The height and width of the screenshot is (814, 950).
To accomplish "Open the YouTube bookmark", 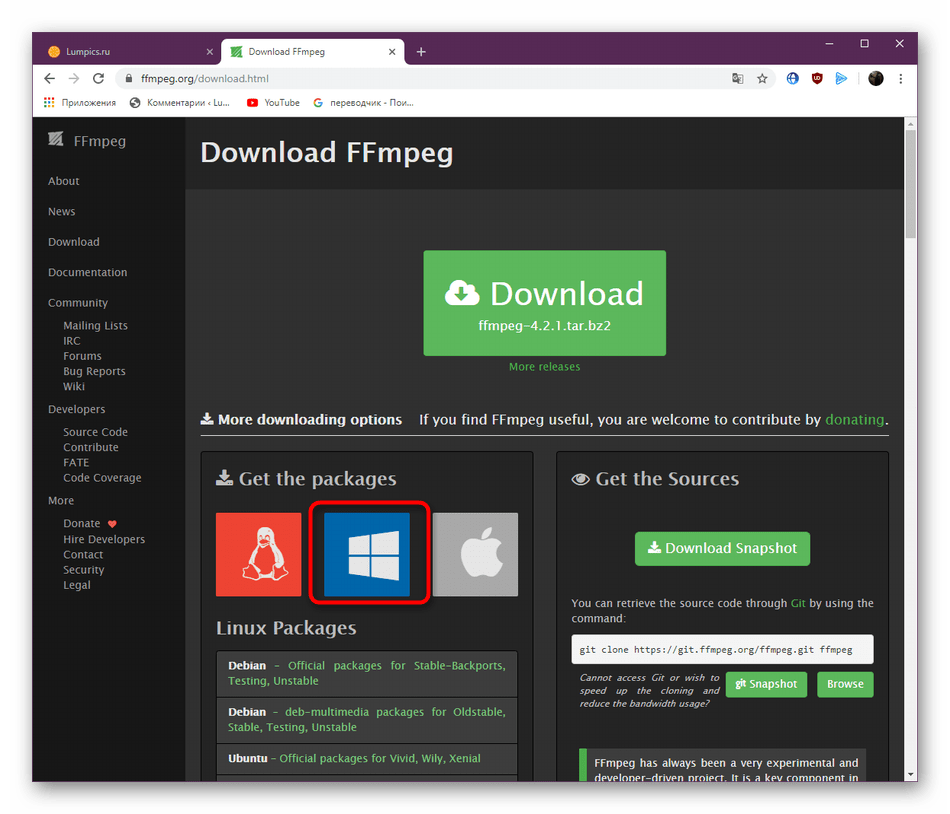I will [x=273, y=102].
